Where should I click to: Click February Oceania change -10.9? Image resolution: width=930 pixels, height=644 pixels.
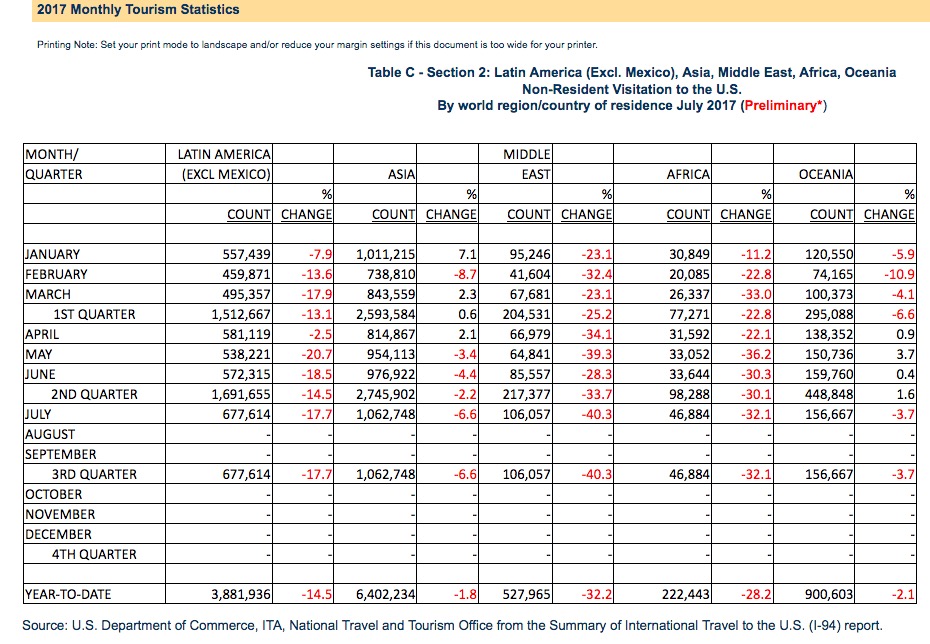click(x=899, y=275)
